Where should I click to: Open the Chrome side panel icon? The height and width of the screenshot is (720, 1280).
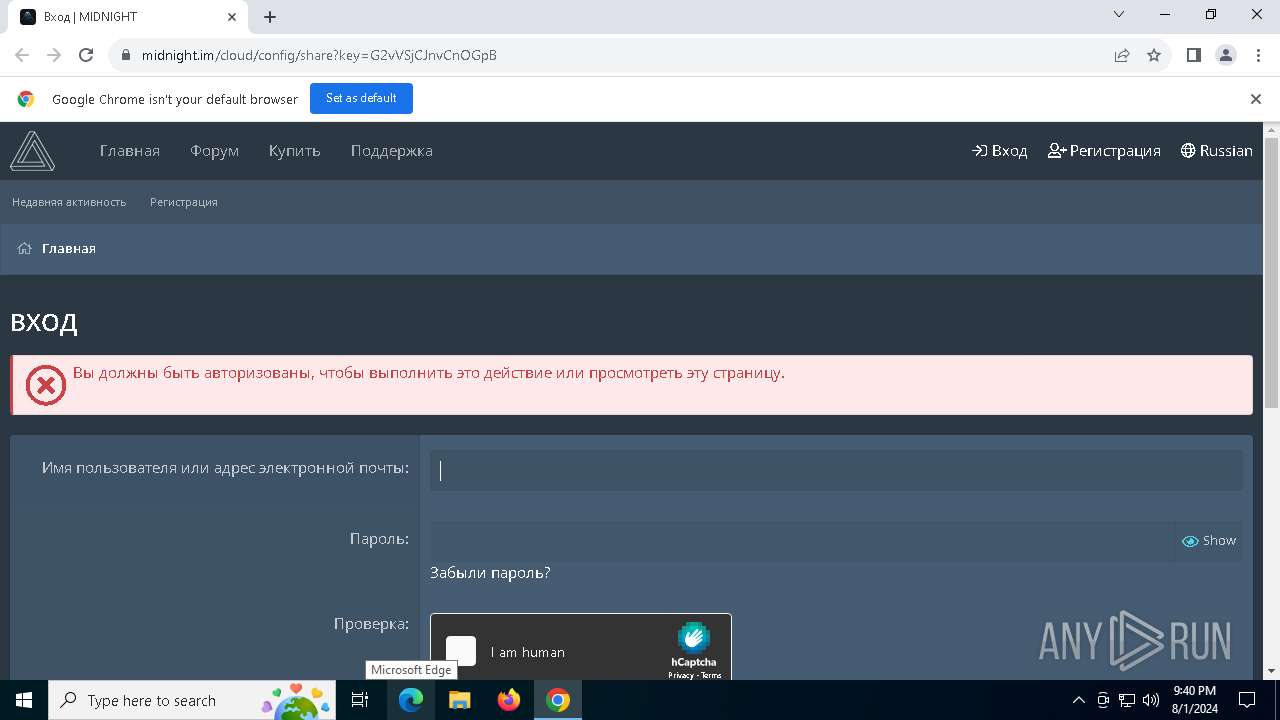[x=1194, y=55]
